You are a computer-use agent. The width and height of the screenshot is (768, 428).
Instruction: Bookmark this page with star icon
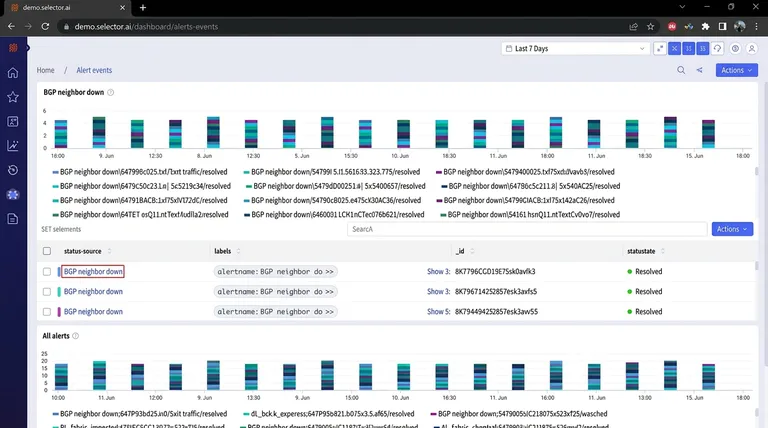650,26
